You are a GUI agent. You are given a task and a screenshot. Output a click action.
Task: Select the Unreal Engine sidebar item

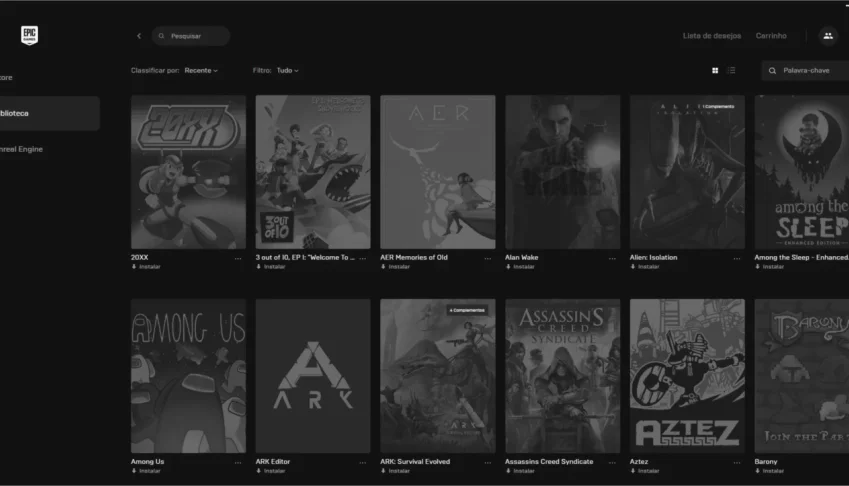(x=21, y=149)
